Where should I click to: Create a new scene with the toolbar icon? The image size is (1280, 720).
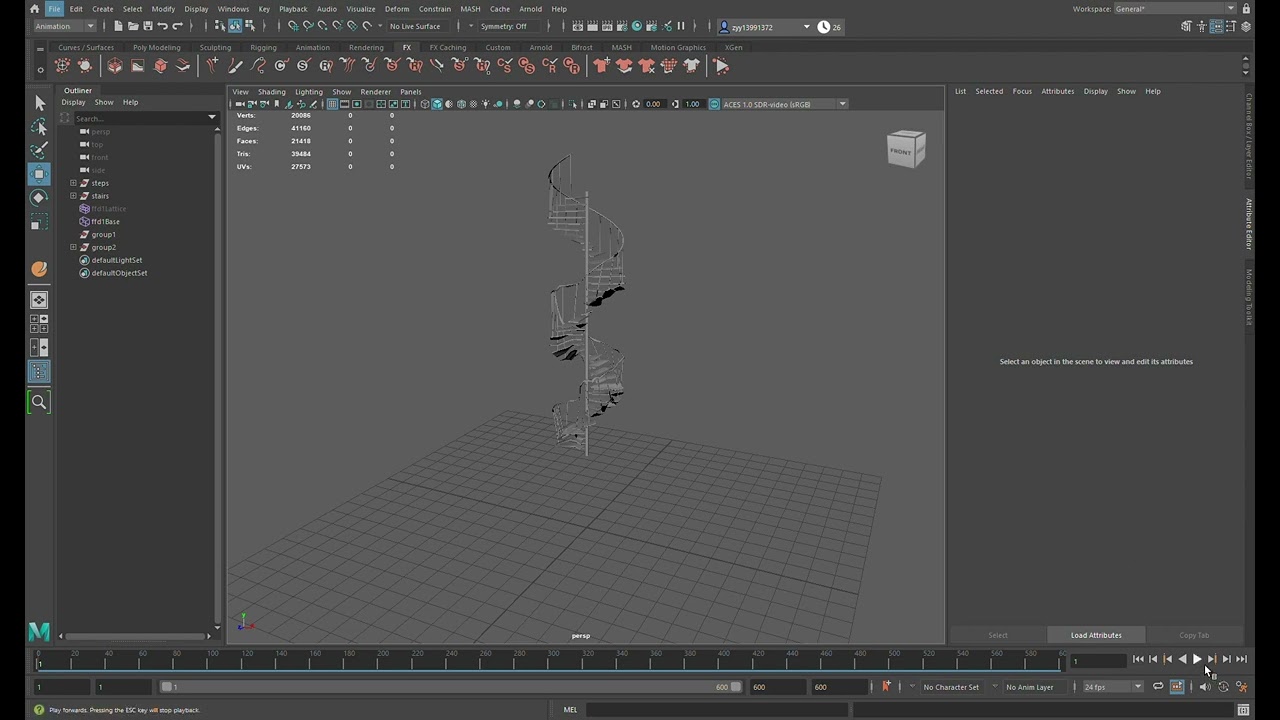pos(118,26)
